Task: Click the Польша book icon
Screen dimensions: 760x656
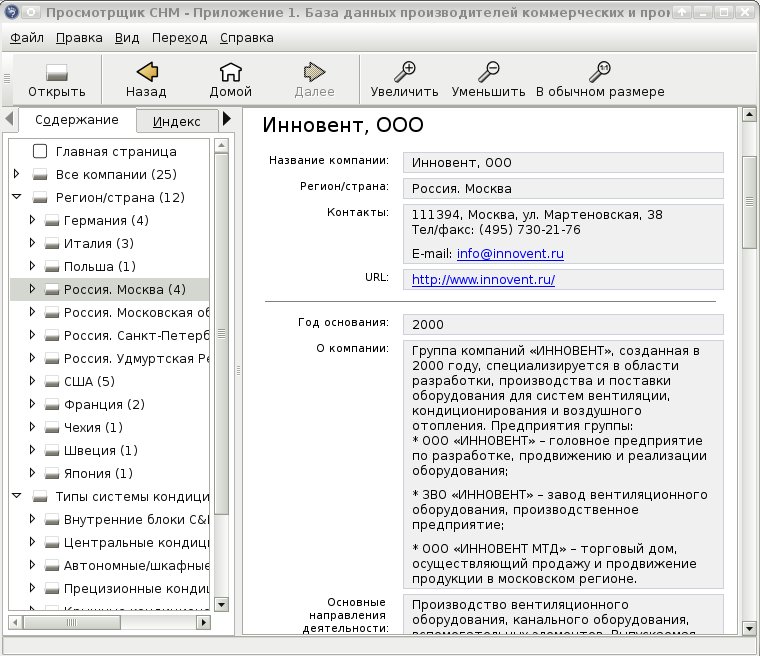Action: (x=51, y=266)
